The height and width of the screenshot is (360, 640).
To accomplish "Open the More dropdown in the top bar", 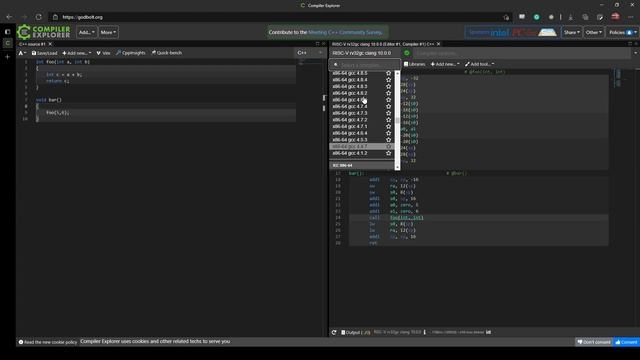I will coord(108,32).
